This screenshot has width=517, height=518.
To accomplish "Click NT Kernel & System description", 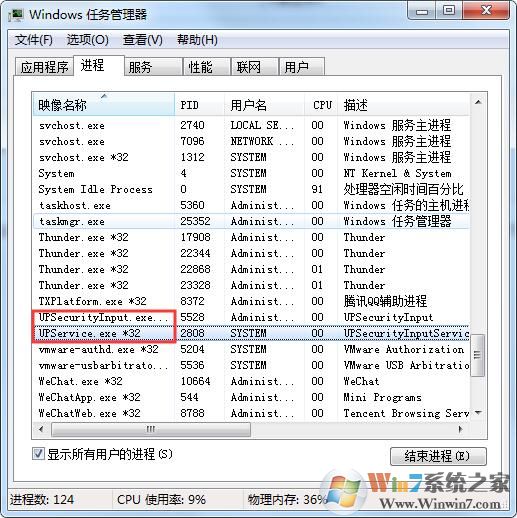I will 397,173.
